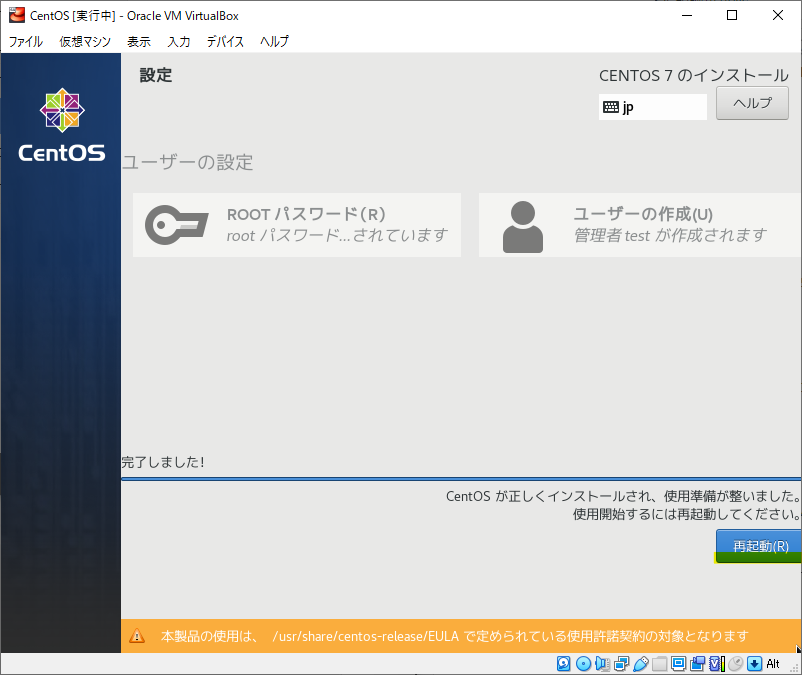Screen dimensions: 804x675
Task: Click the mouse integration indicator icon
Action: [x=735, y=664]
